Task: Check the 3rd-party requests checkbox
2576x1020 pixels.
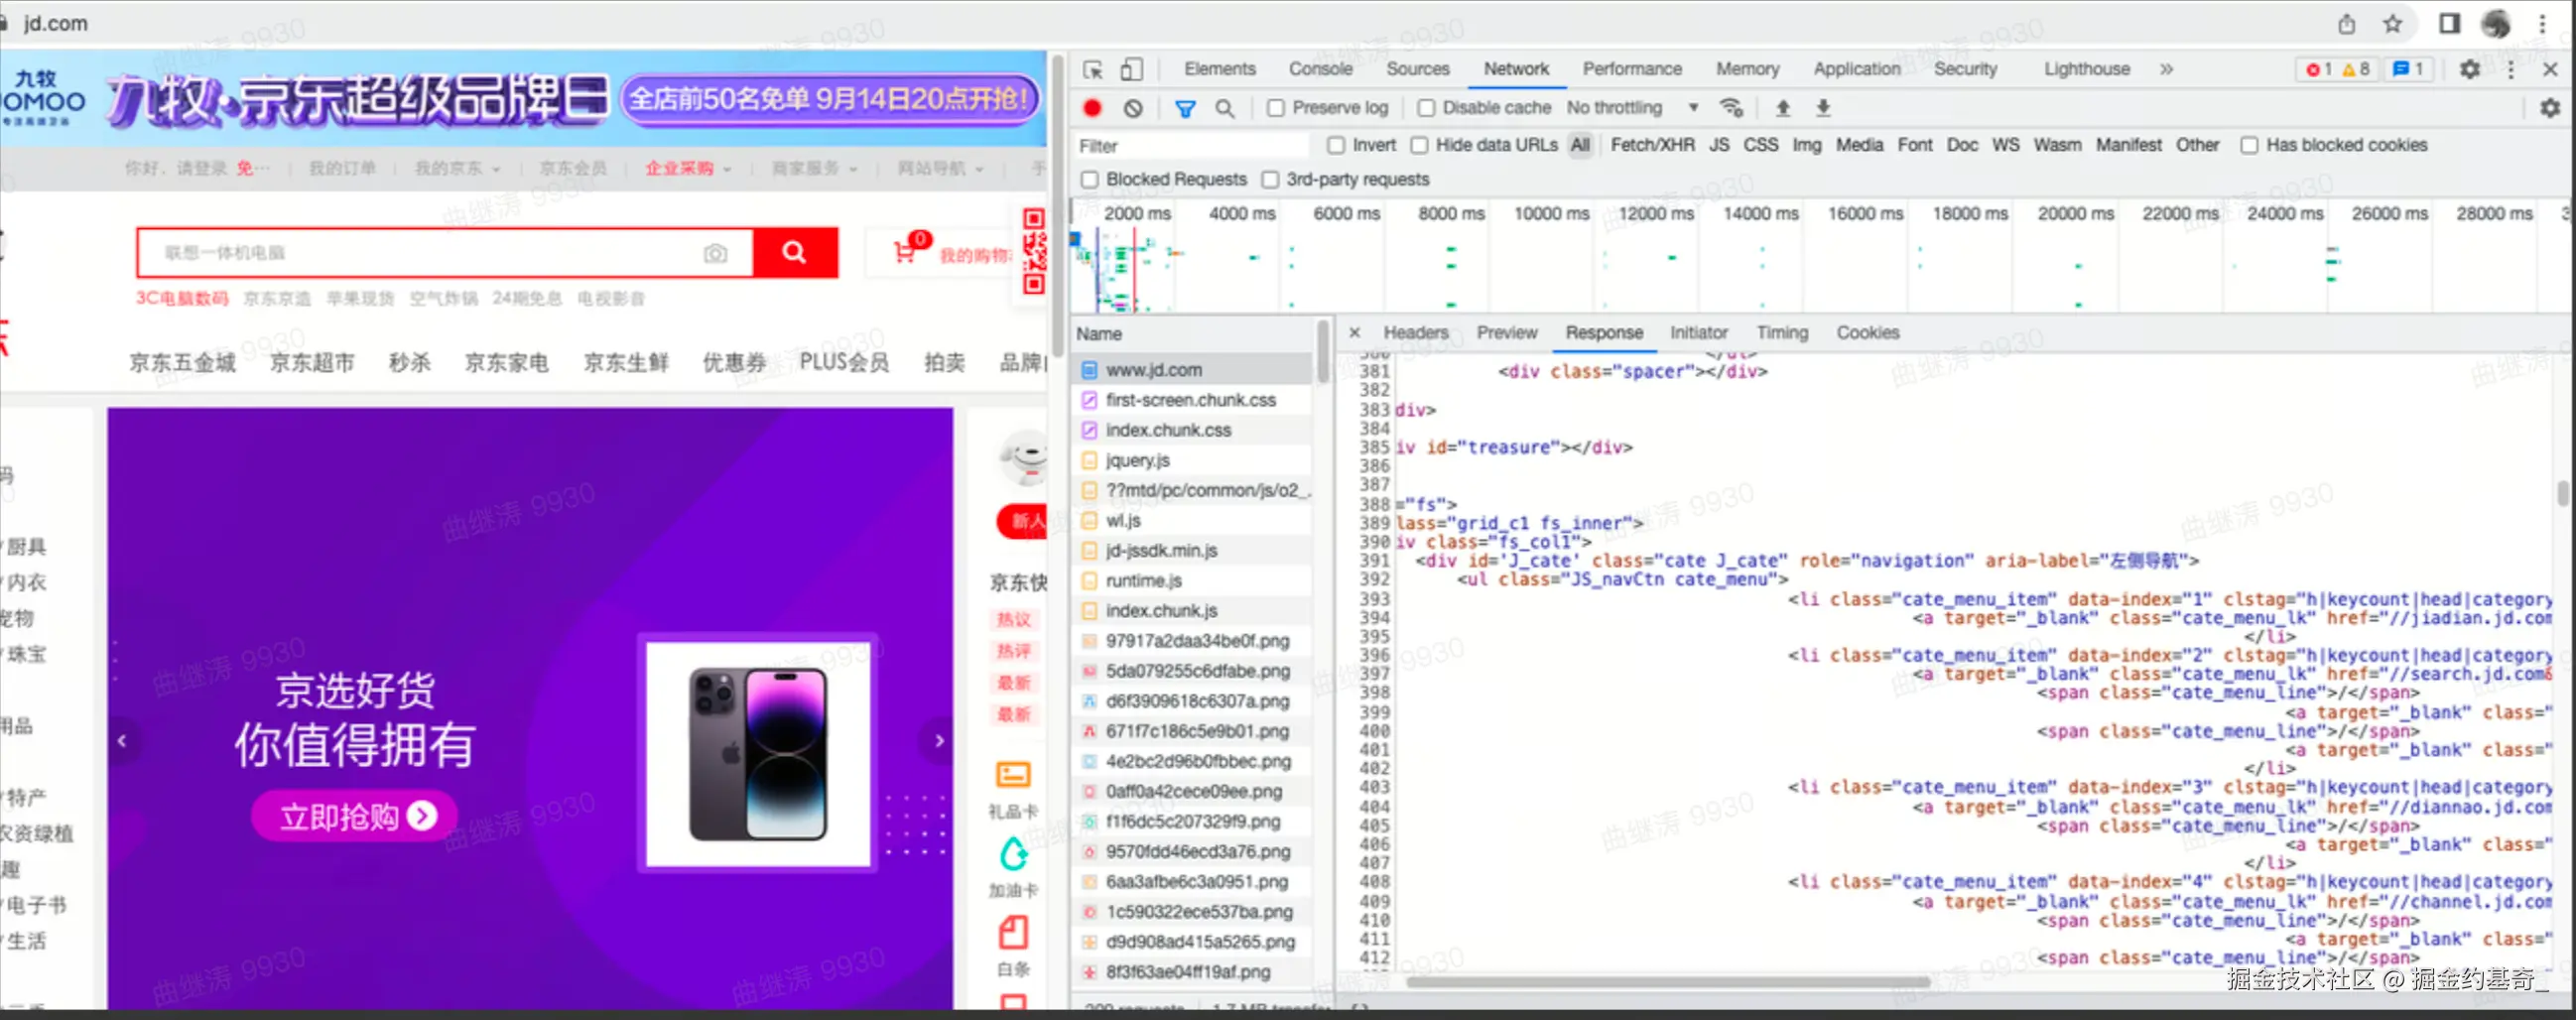Action: click(1269, 179)
